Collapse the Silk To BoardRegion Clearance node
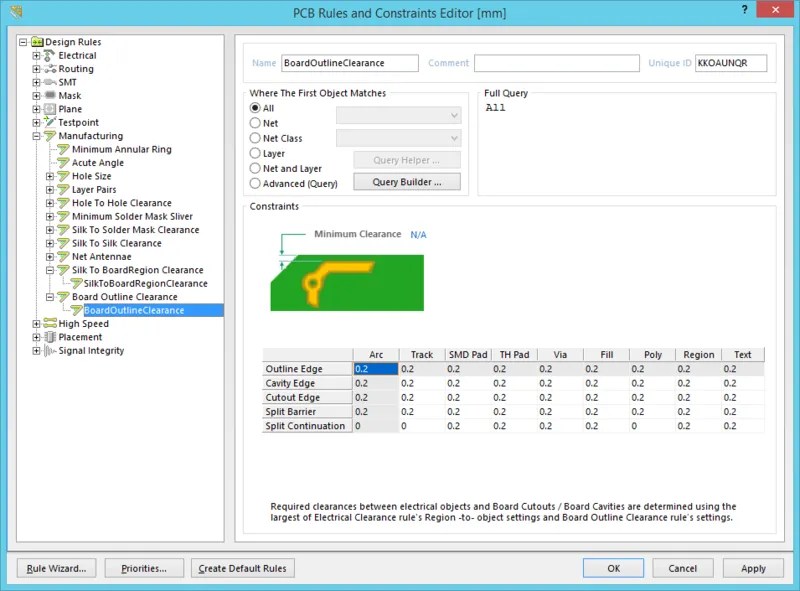This screenshot has height=591, width=800. click(50, 270)
